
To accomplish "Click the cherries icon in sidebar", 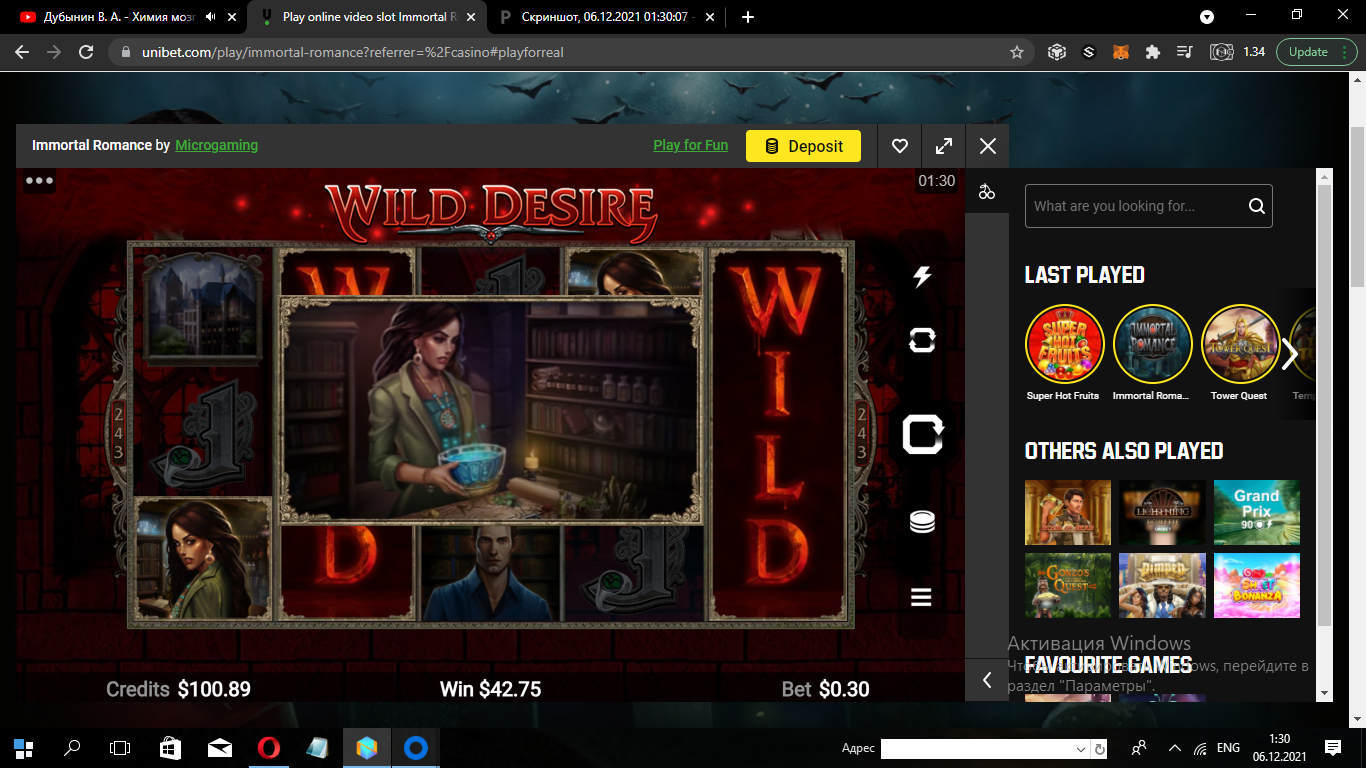I will click(x=987, y=192).
